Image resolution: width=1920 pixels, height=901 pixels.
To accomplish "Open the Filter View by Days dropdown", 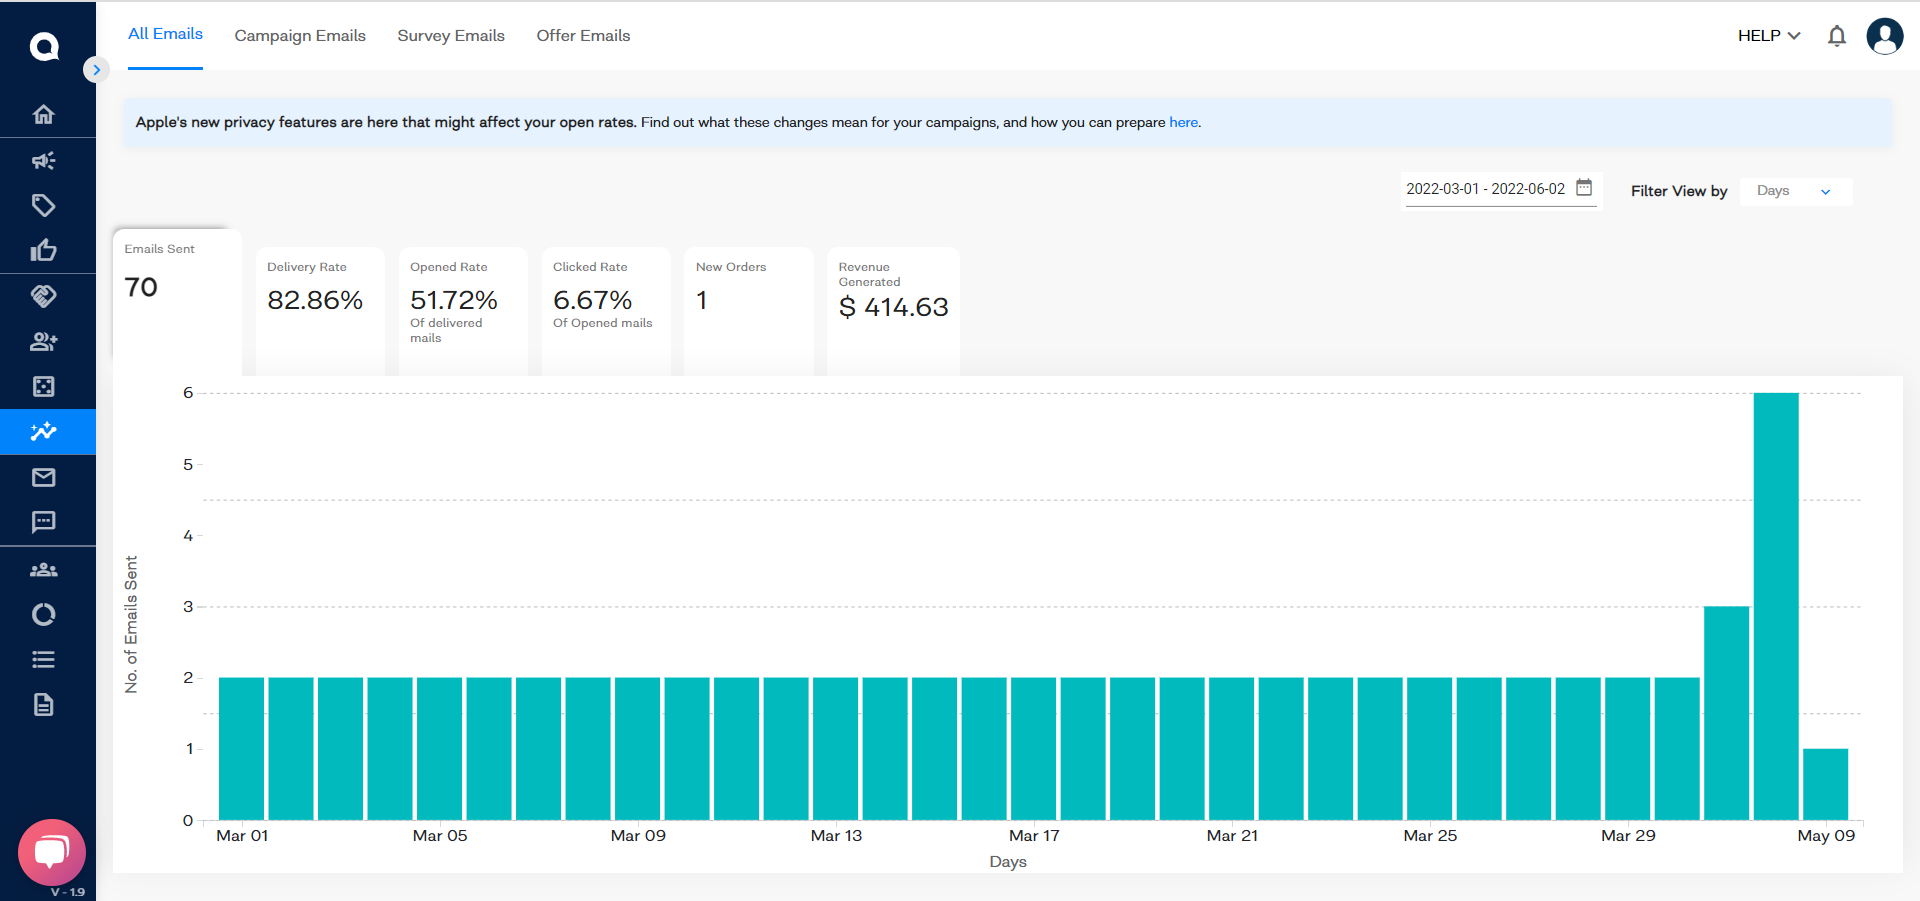I will [1796, 191].
